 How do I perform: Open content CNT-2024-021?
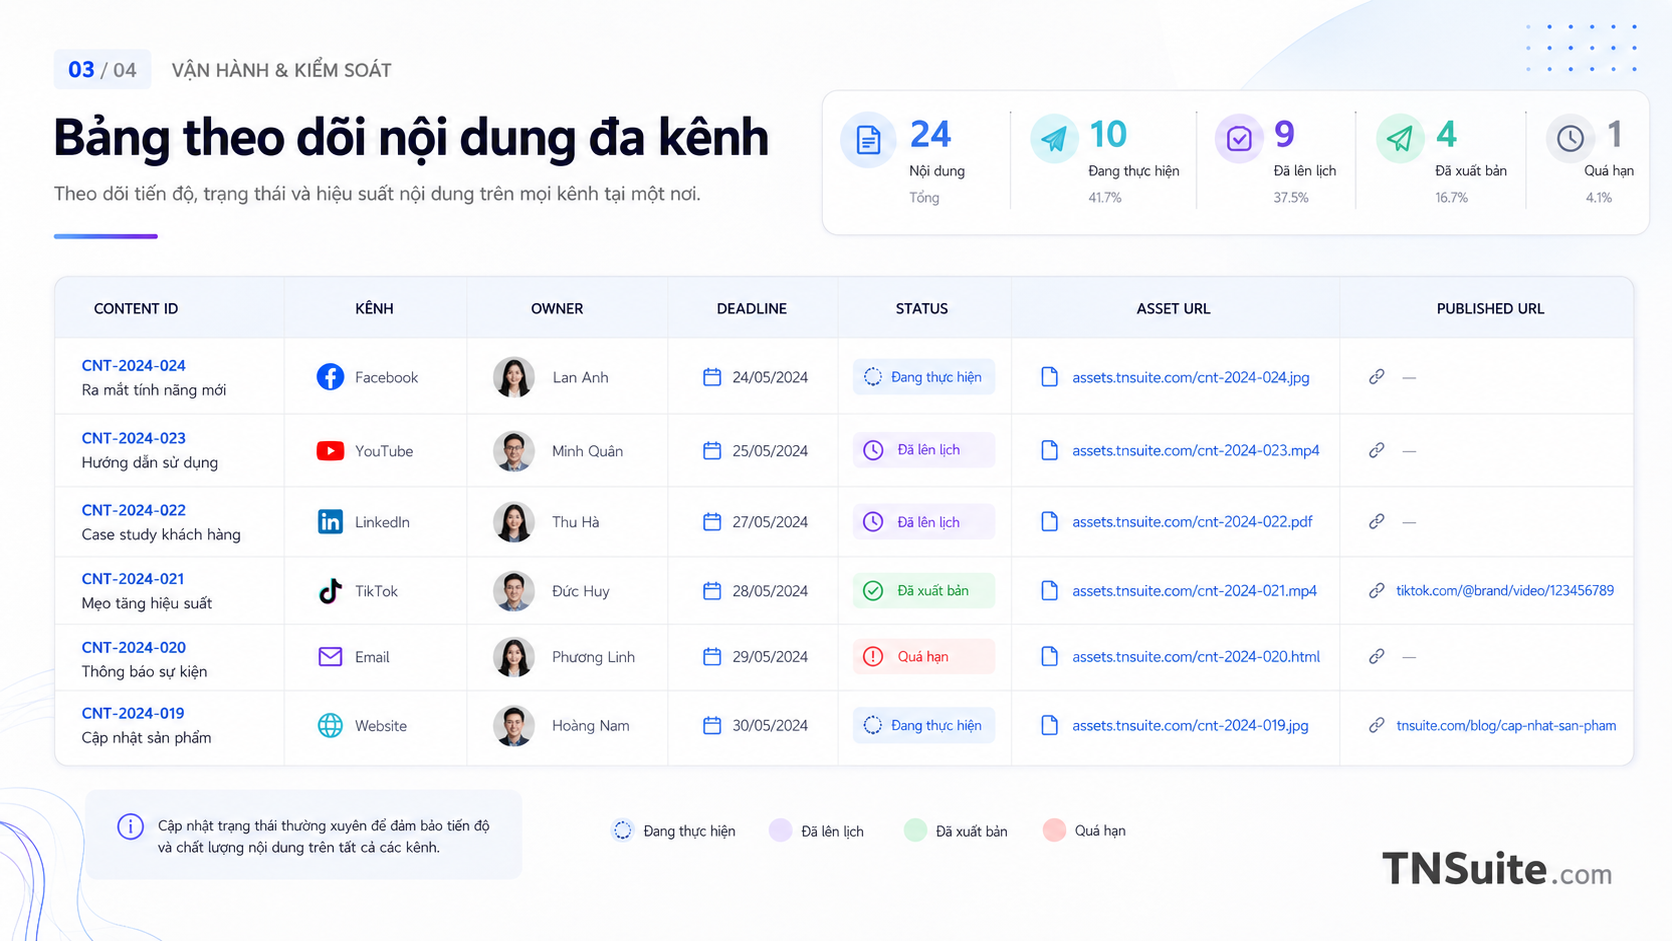tap(132, 579)
